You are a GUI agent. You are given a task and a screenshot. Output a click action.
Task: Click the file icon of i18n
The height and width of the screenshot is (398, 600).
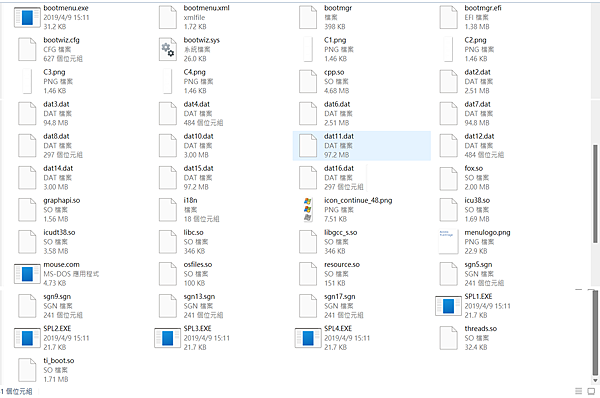(x=168, y=210)
